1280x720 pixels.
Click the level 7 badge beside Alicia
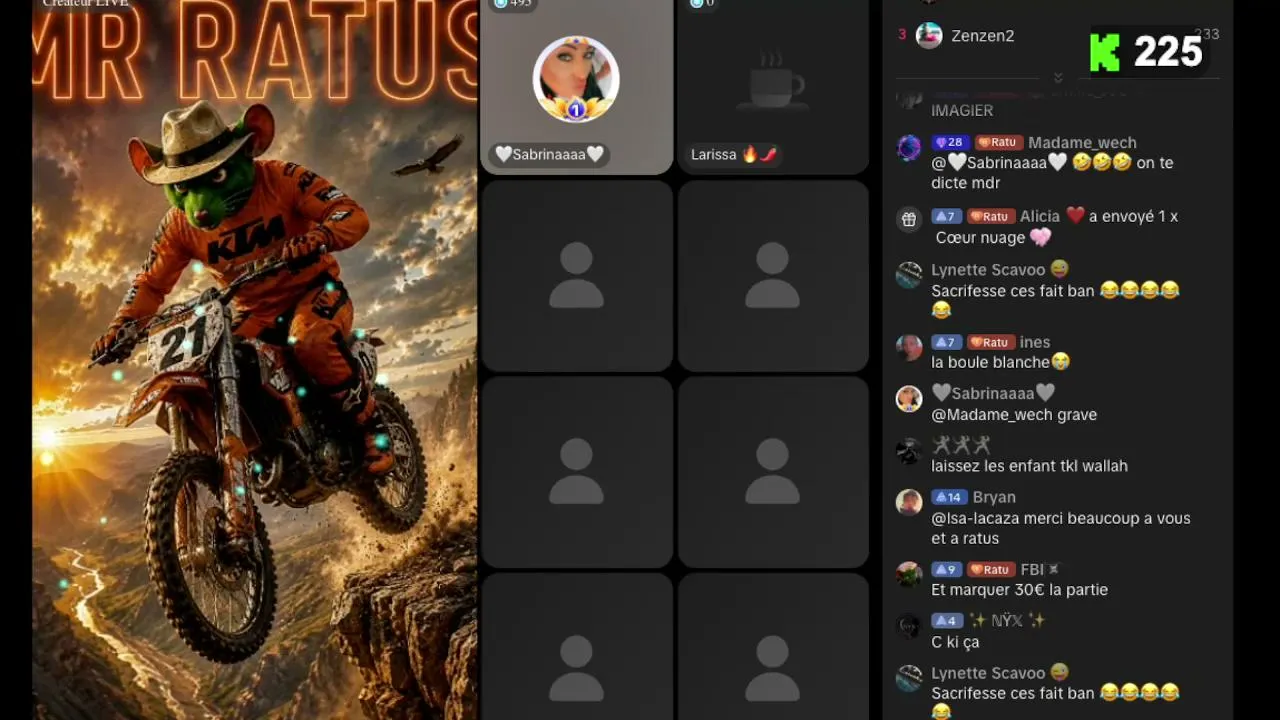(946, 216)
